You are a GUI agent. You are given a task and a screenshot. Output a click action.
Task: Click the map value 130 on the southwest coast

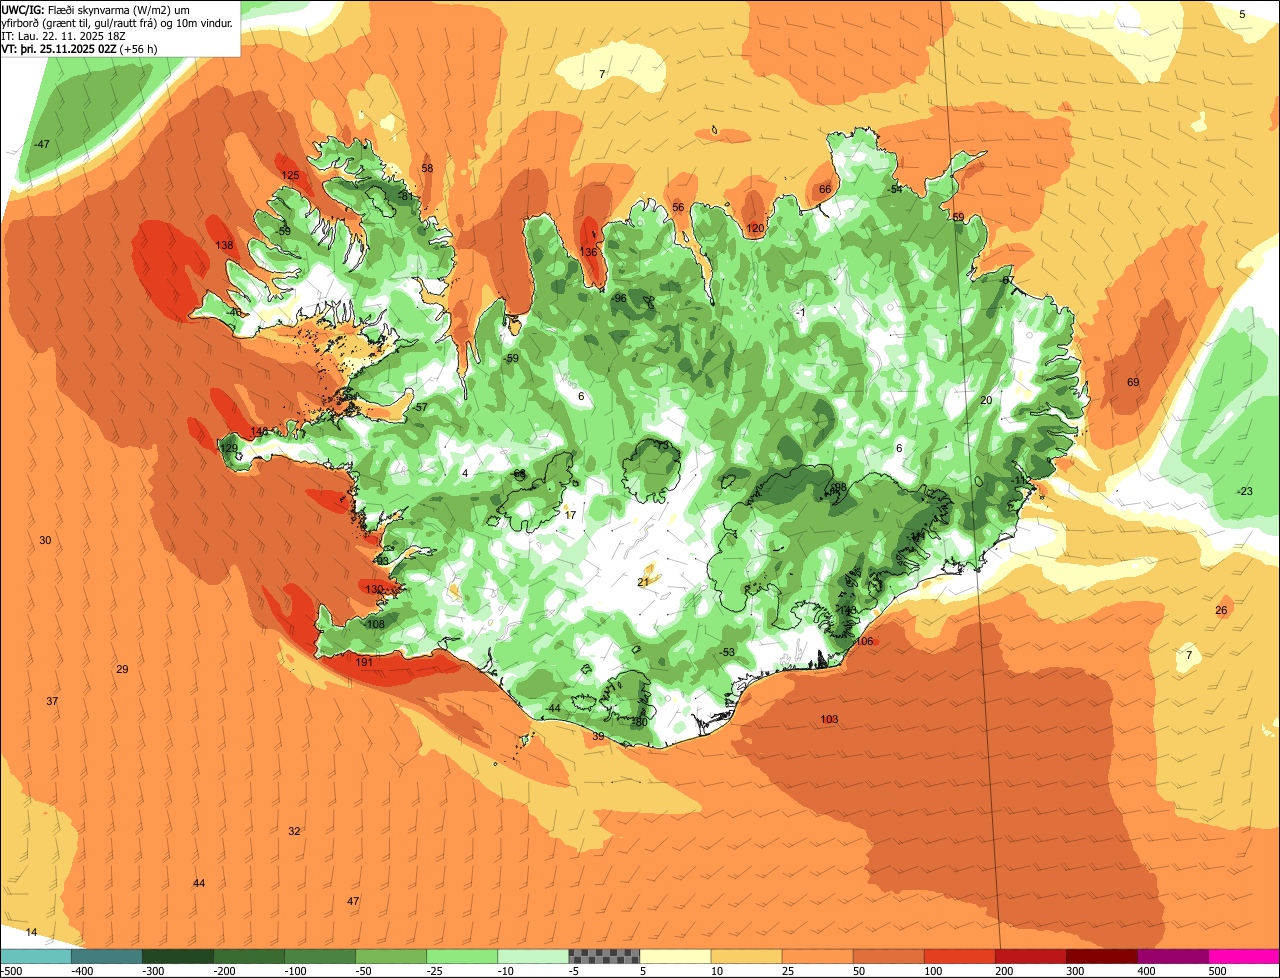pos(374,590)
